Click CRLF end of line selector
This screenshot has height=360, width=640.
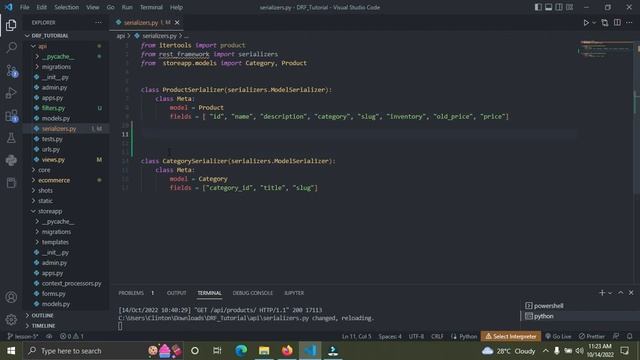coord(437,336)
